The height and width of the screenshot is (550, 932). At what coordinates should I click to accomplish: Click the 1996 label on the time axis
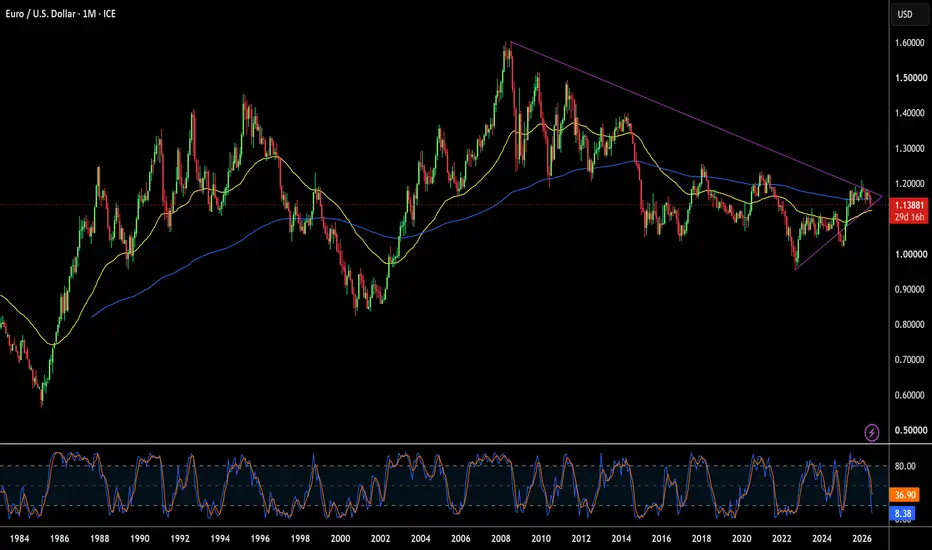[x=260, y=539]
